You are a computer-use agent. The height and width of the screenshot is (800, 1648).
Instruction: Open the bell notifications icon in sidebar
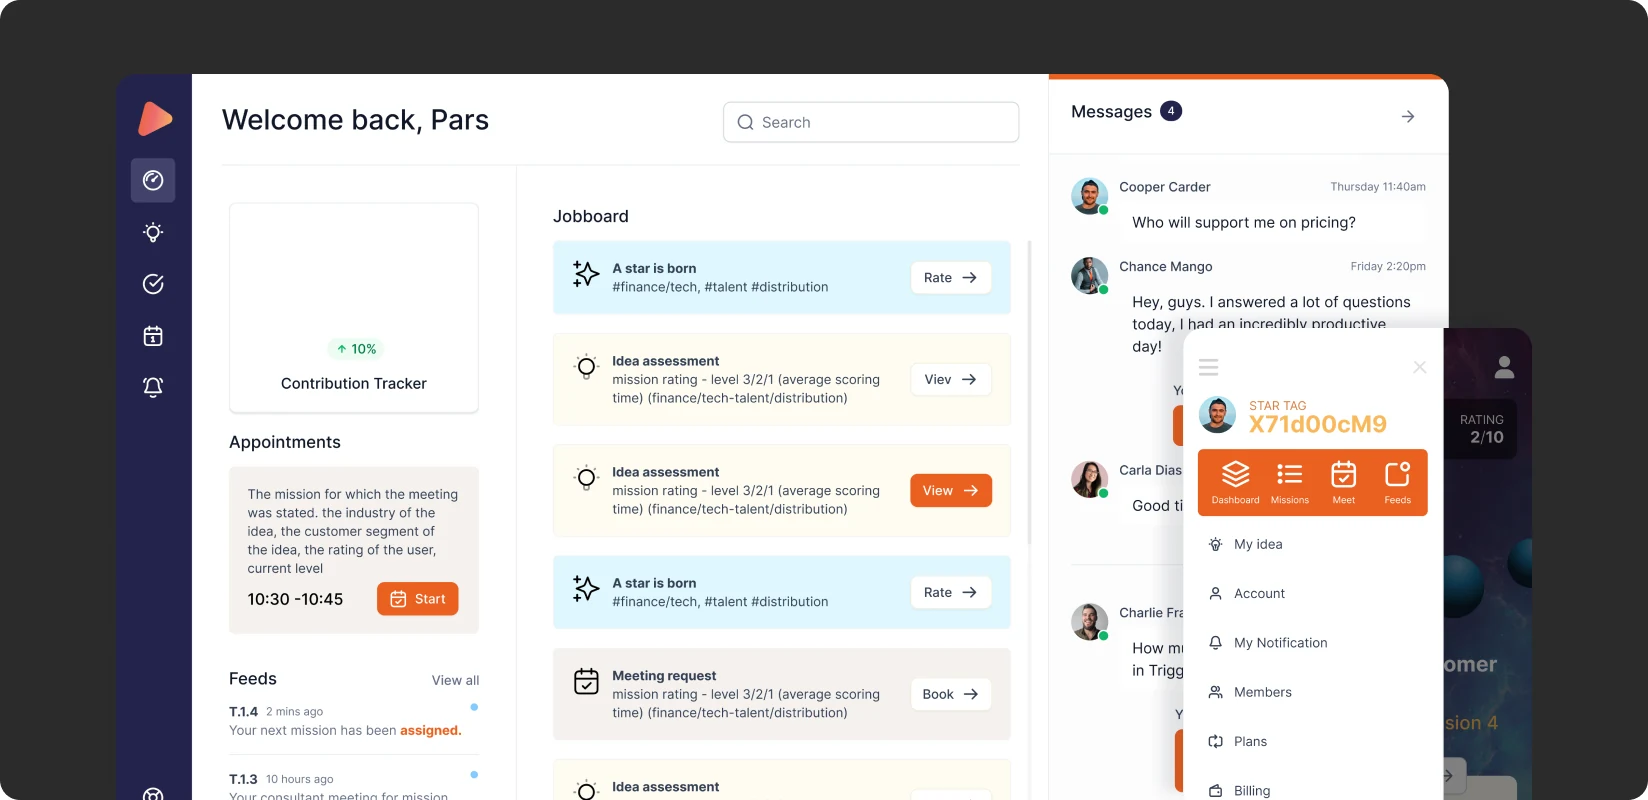[x=153, y=387]
